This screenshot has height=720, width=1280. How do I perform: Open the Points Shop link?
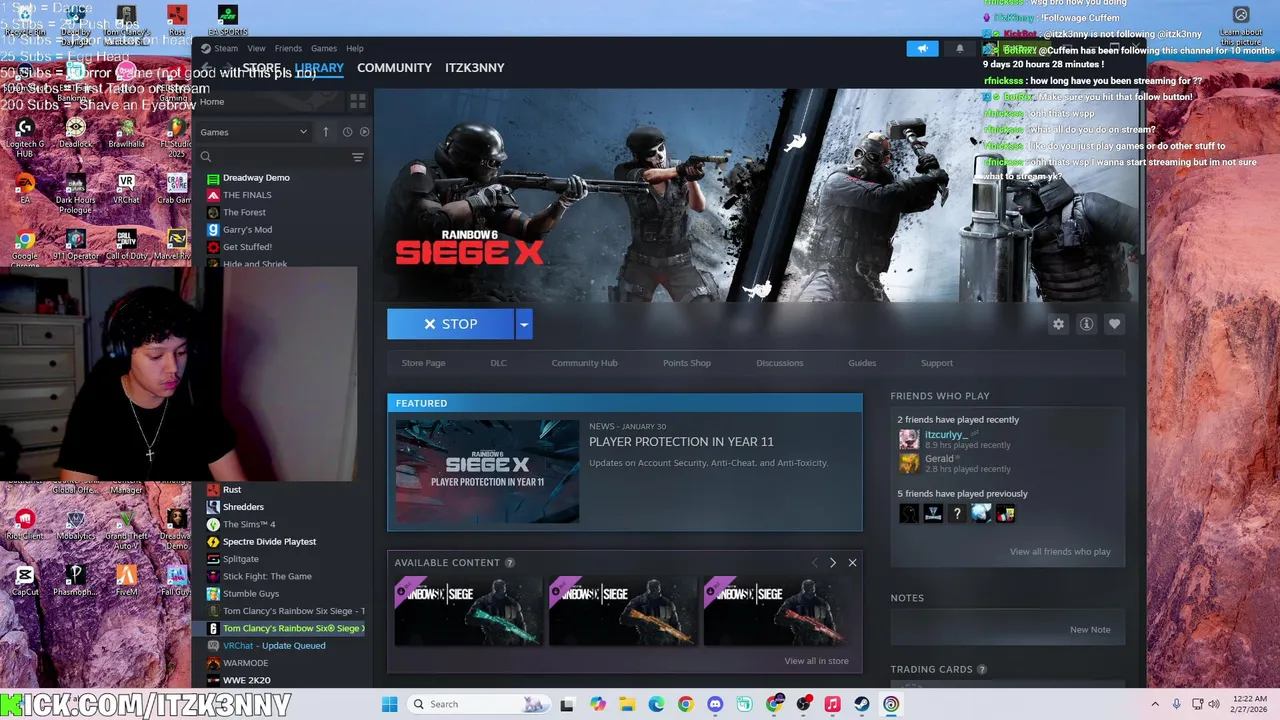point(687,363)
